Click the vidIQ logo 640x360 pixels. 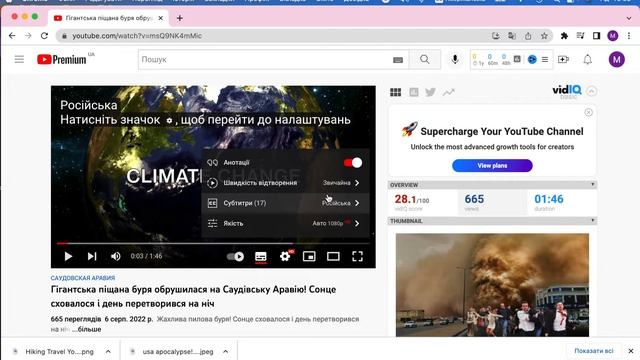pyautogui.click(x=567, y=91)
